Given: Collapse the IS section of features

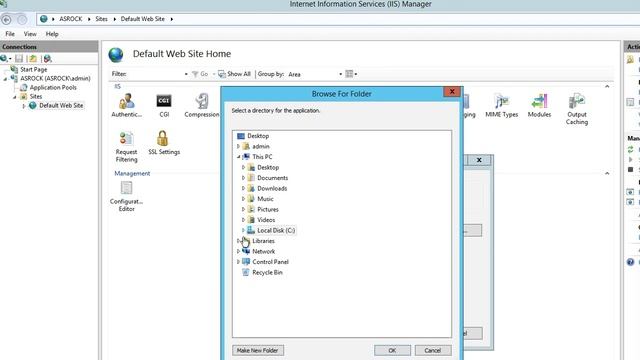Looking at the screenshot, I should click(607, 87).
